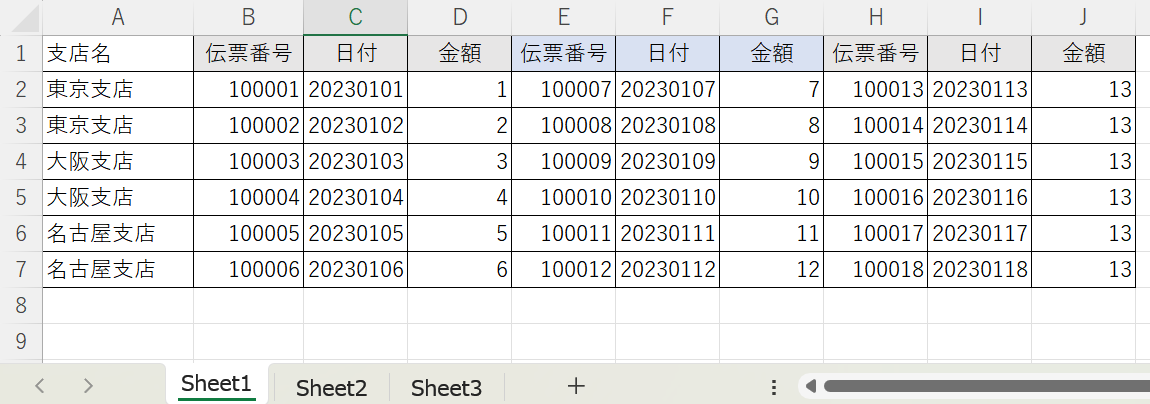Click 東京支店 cell in row 2
Viewport: 1150px width, 404px height.
(118, 89)
